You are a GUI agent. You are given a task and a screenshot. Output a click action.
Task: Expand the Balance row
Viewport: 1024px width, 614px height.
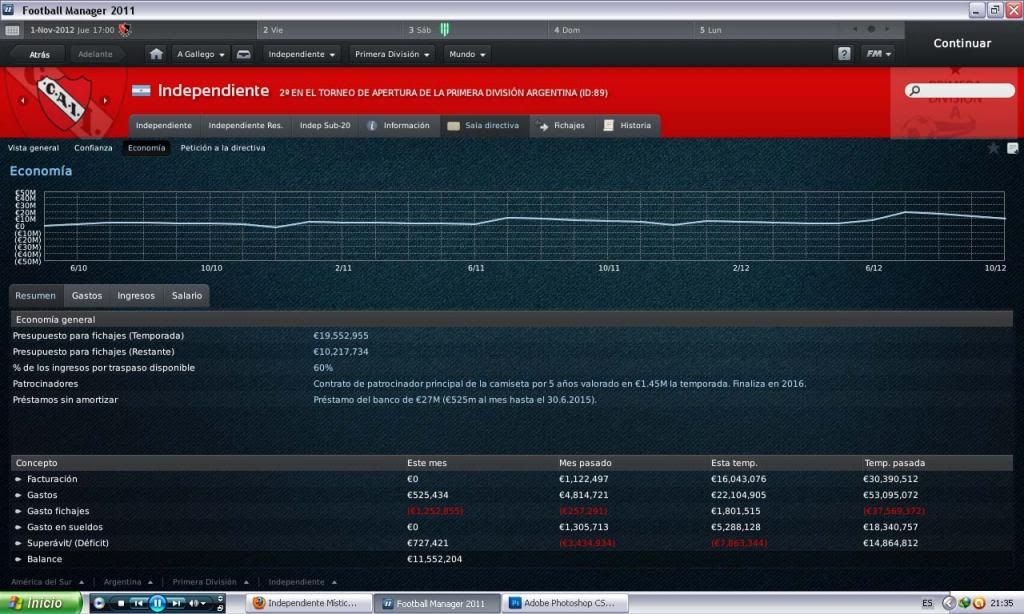pyautogui.click(x=18, y=559)
